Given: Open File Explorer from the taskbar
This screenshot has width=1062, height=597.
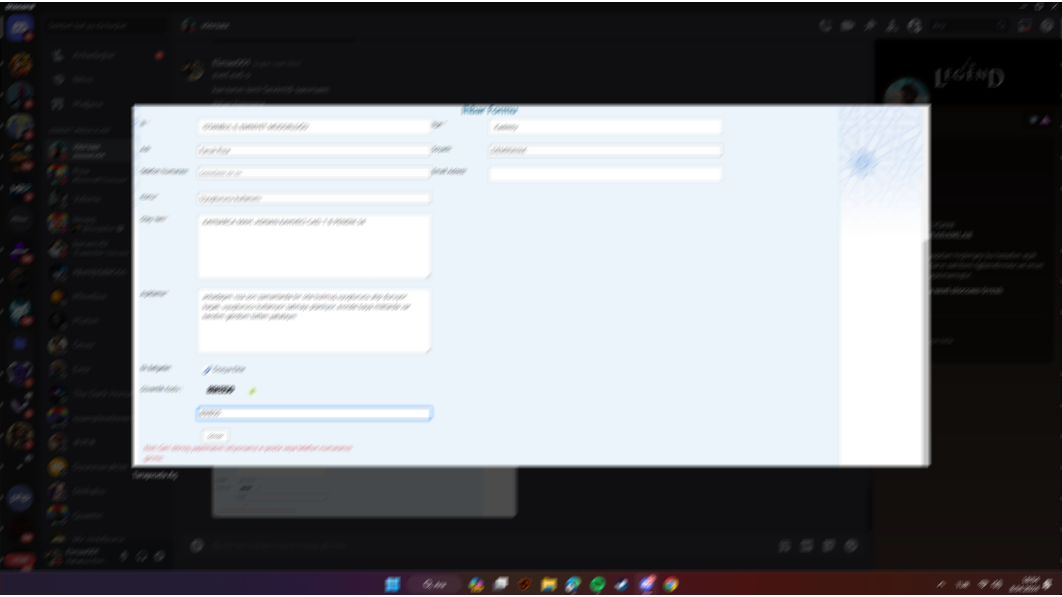Looking at the screenshot, I should pyautogui.click(x=549, y=584).
